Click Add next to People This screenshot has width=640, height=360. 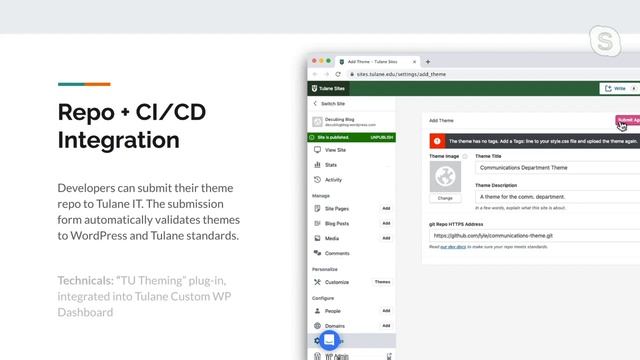(x=386, y=311)
